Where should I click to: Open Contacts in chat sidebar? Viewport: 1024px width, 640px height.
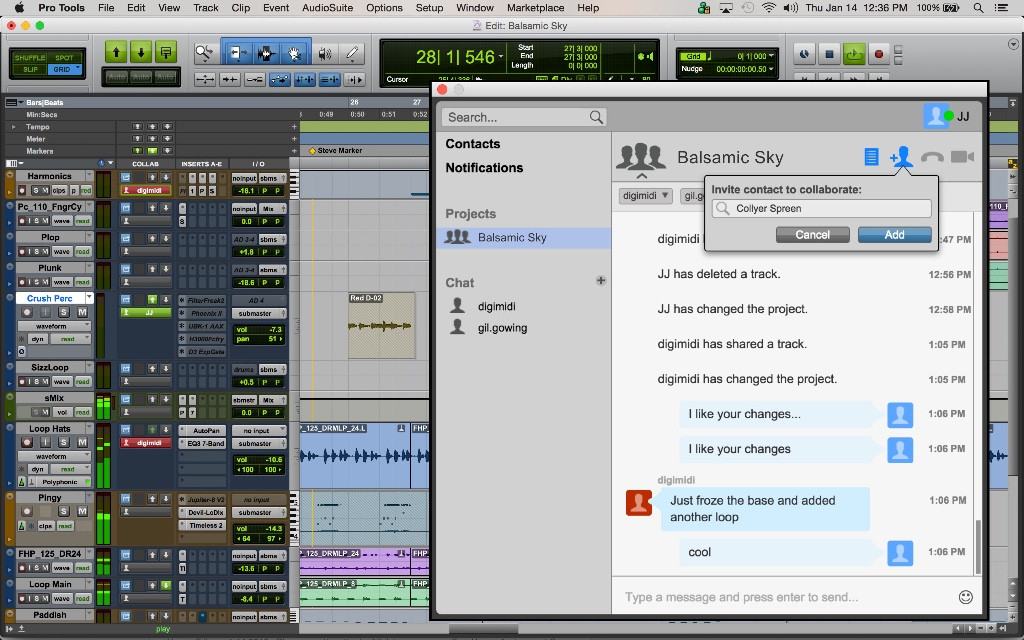click(473, 144)
